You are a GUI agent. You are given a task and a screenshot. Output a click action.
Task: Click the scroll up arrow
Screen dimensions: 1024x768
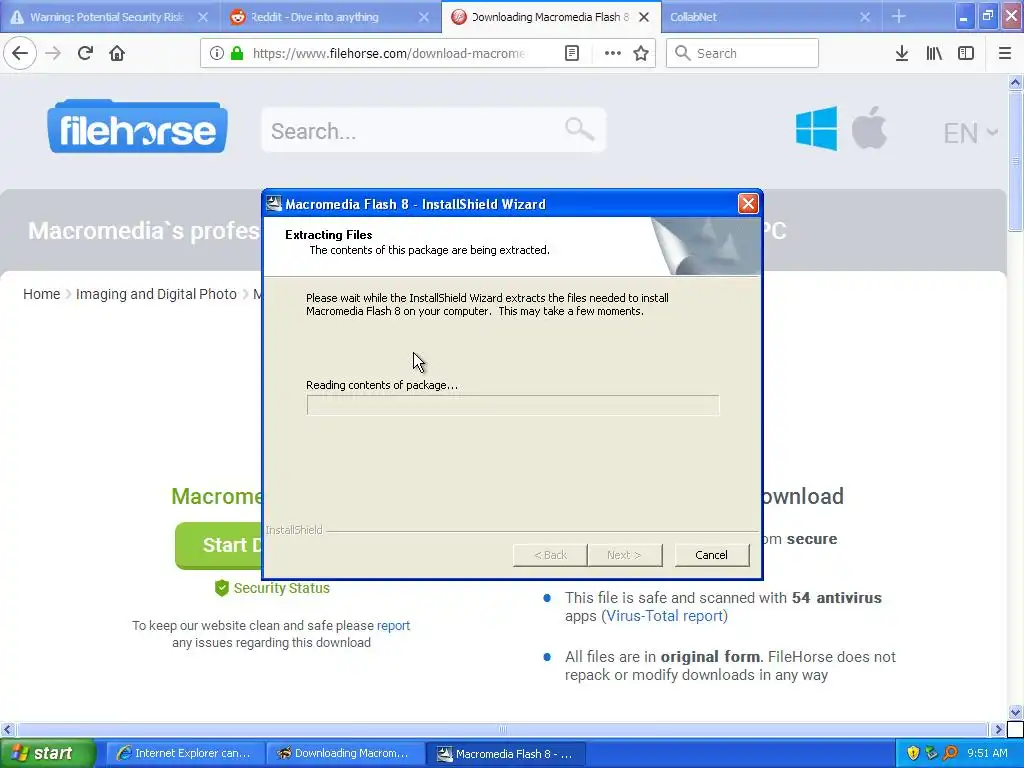point(1015,82)
